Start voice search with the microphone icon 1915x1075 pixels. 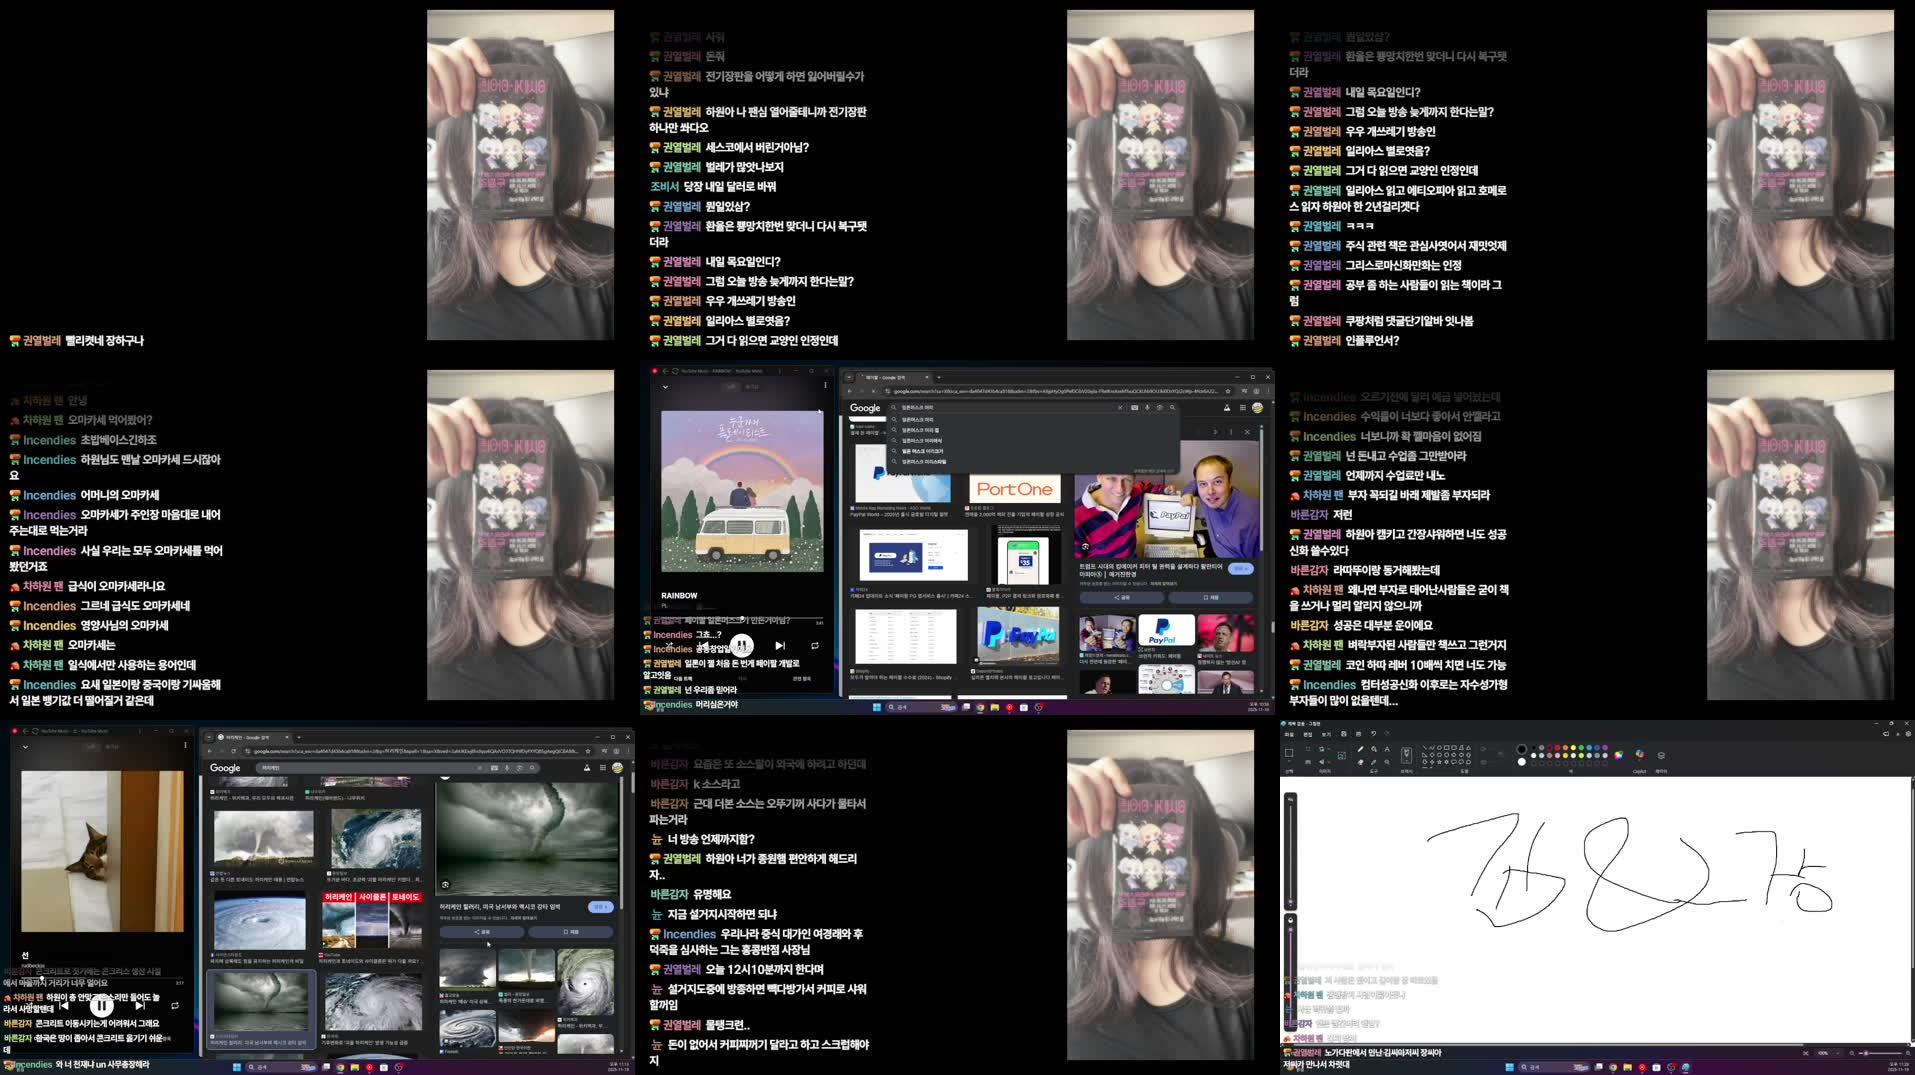click(1148, 408)
